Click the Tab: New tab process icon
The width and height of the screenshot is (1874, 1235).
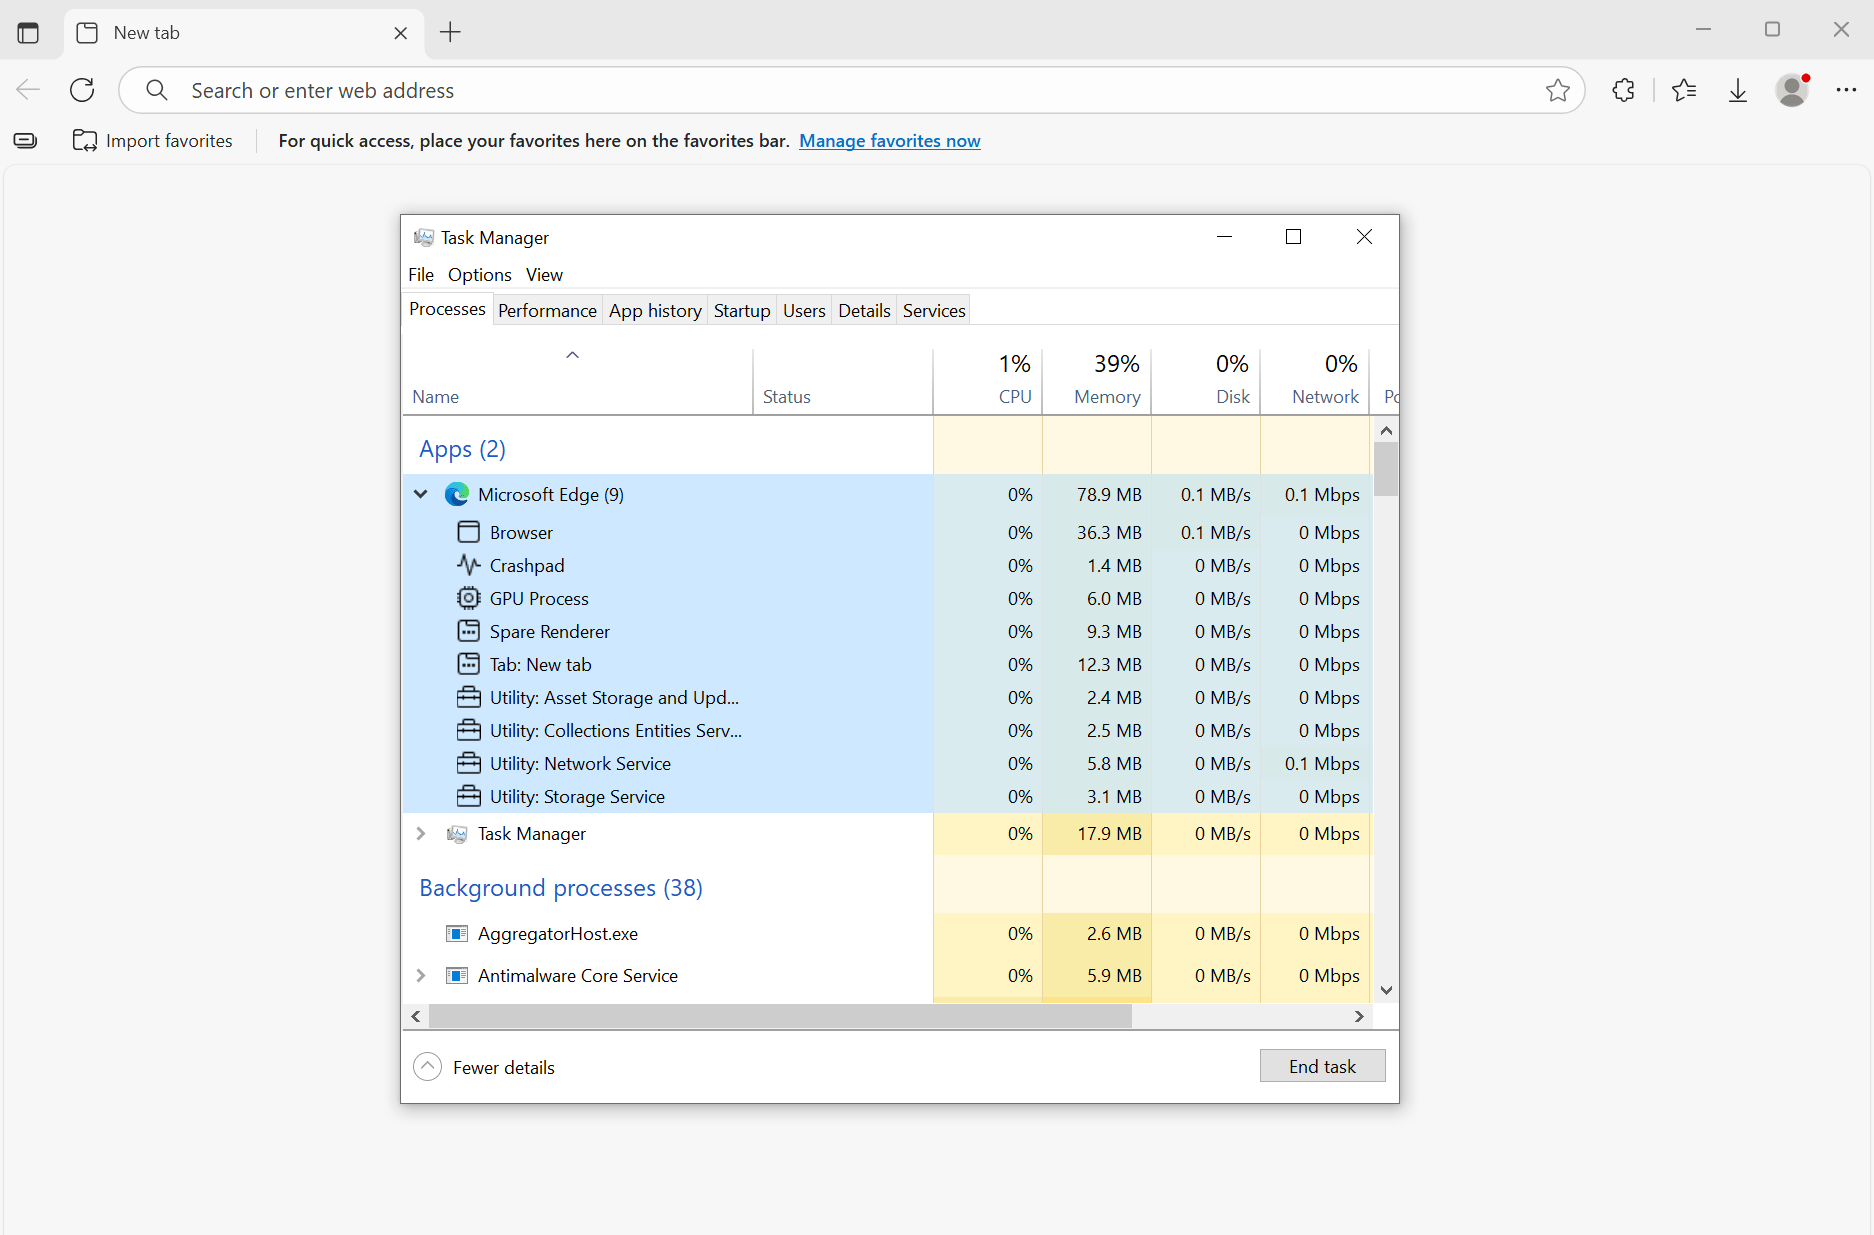coord(468,664)
